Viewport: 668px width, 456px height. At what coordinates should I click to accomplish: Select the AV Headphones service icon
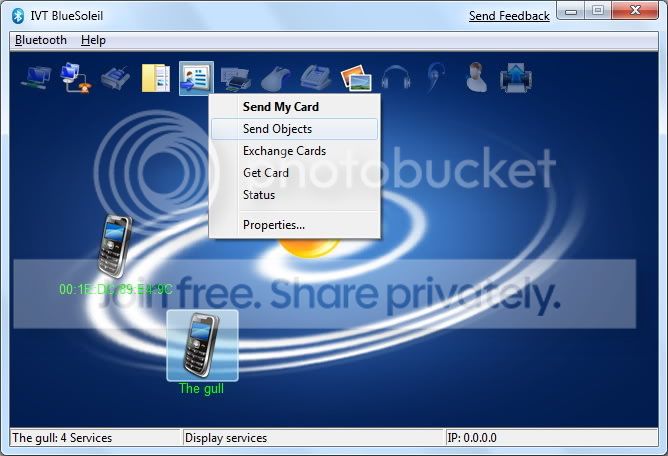point(396,78)
